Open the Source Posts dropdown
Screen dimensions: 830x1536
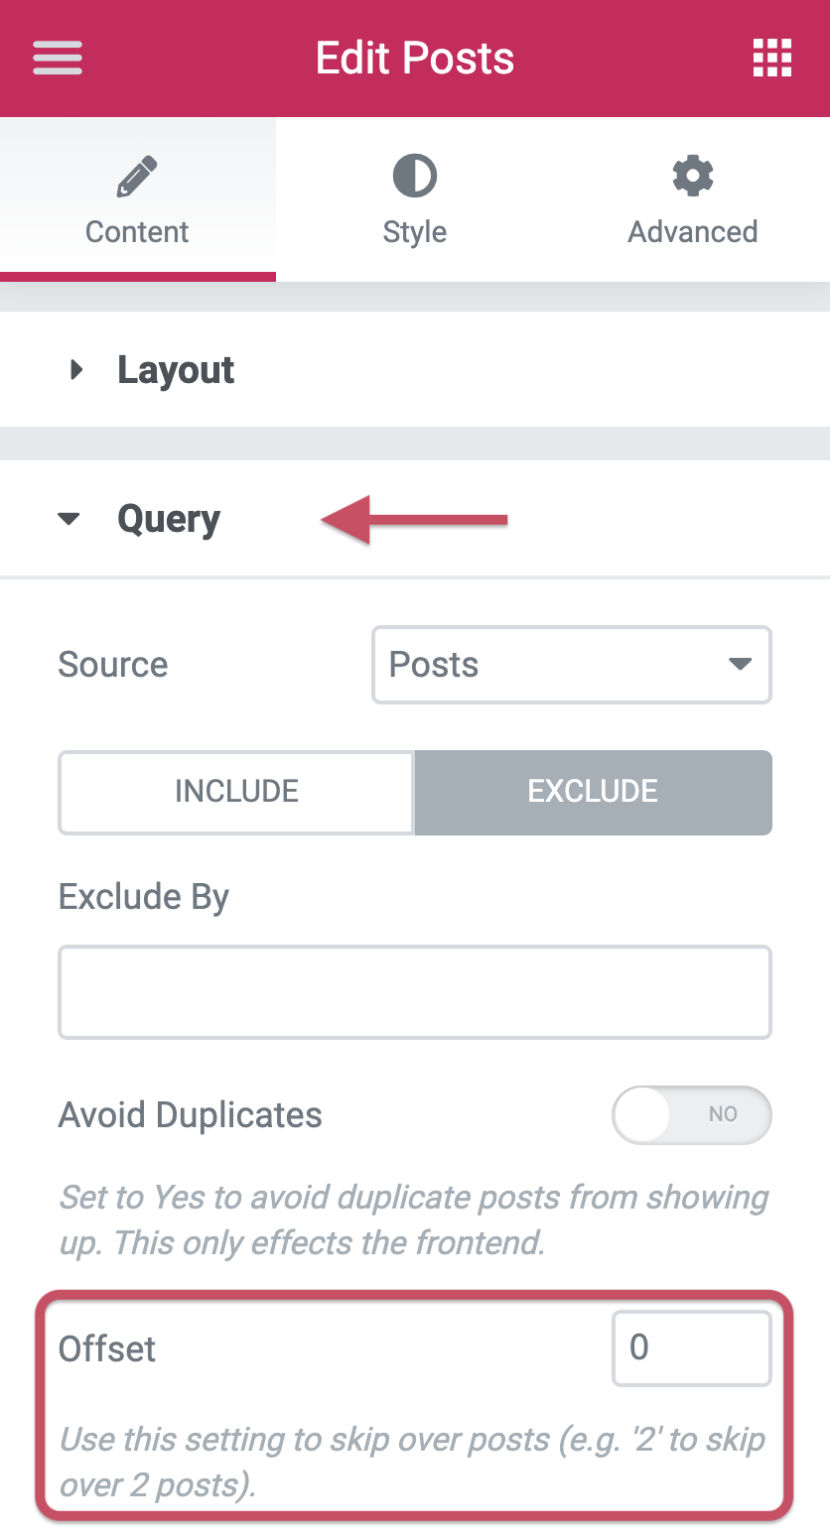click(x=572, y=664)
